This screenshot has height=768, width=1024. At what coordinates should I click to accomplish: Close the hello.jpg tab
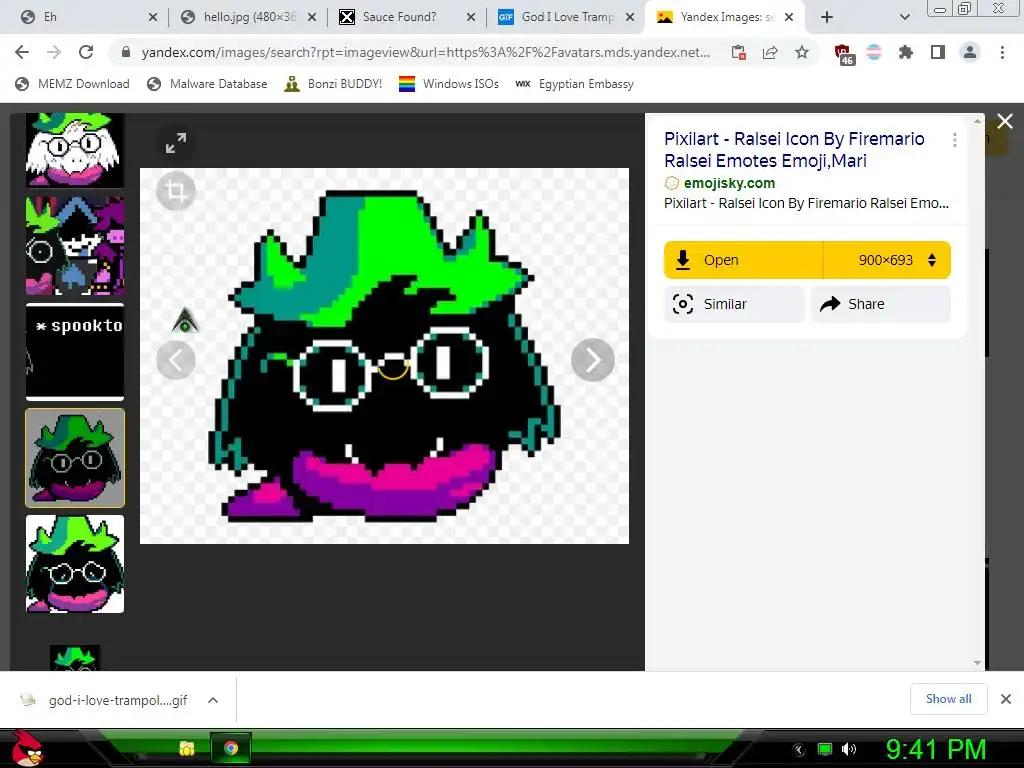click(312, 17)
